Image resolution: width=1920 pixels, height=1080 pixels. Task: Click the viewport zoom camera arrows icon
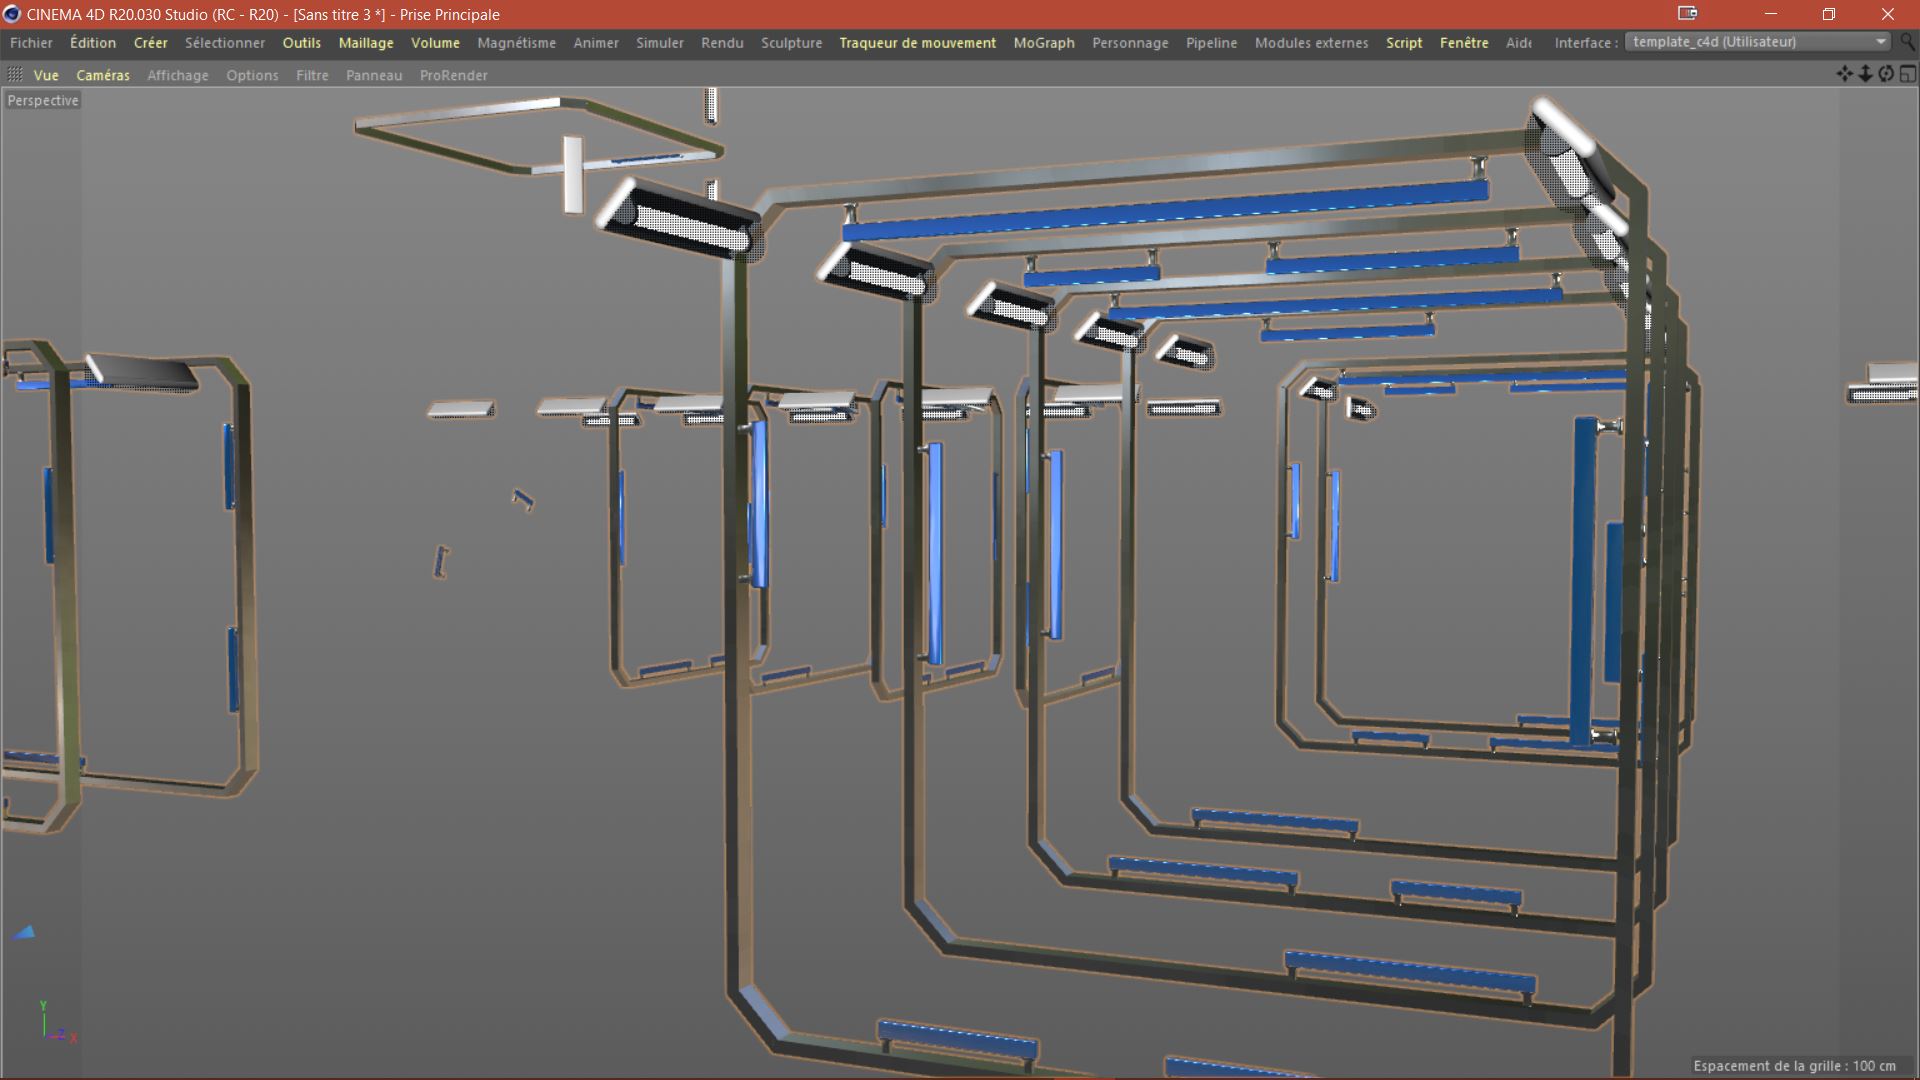[1865, 74]
